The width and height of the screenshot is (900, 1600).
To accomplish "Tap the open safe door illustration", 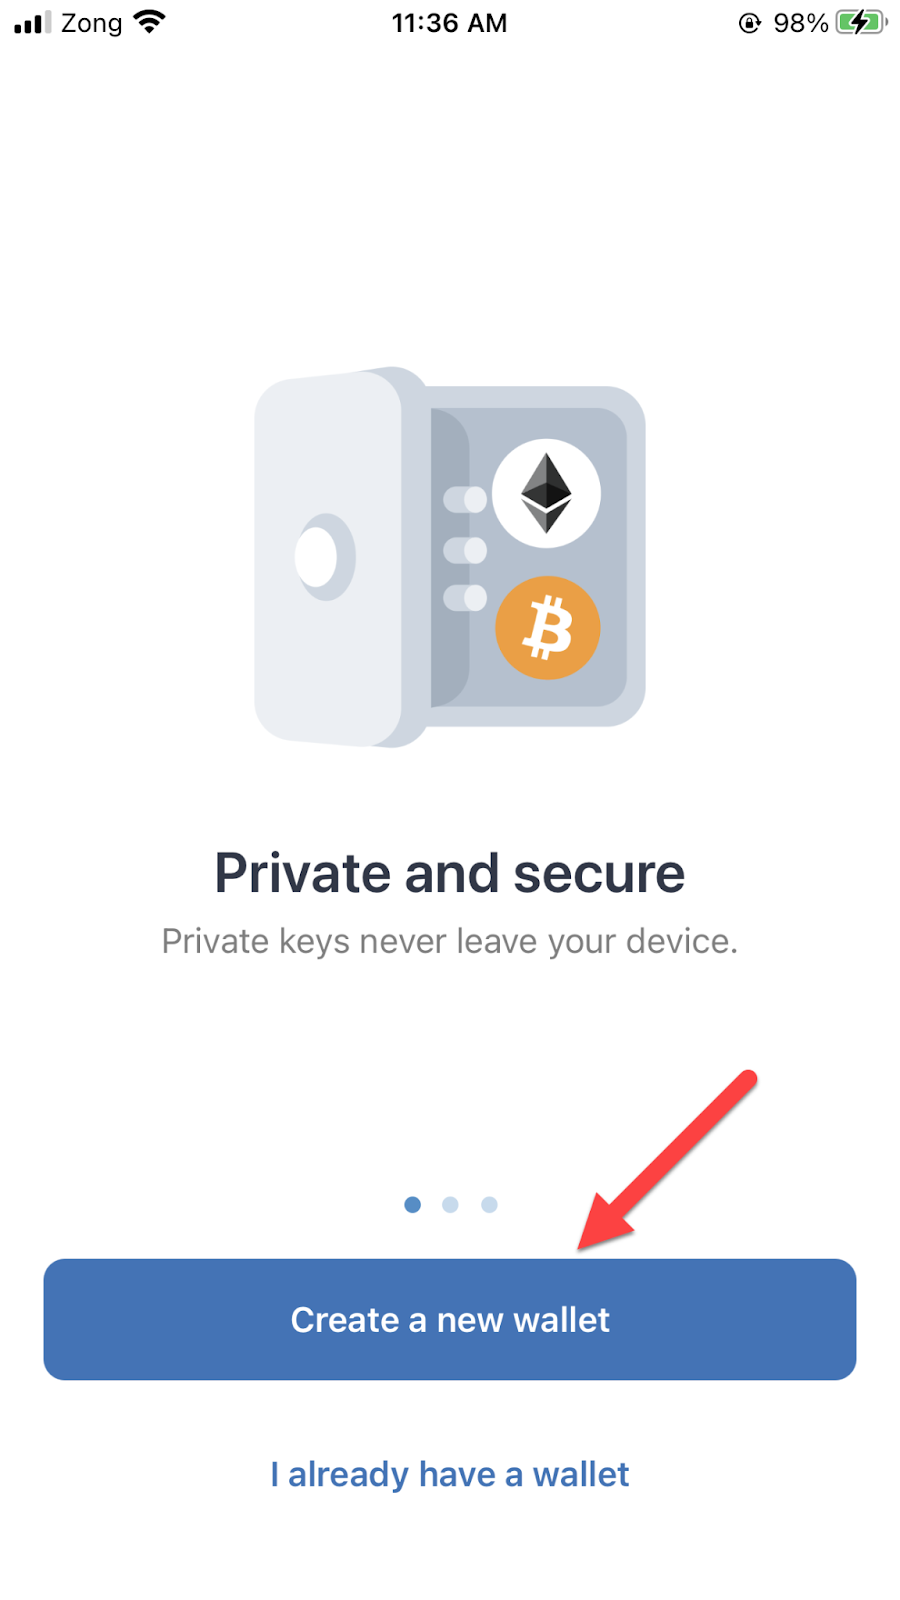I will tap(330, 558).
